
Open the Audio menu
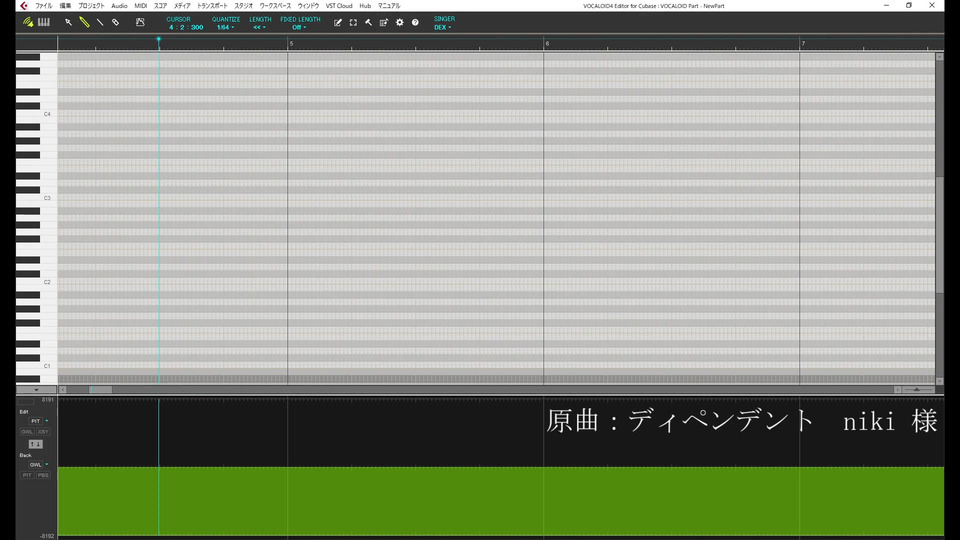pos(119,6)
